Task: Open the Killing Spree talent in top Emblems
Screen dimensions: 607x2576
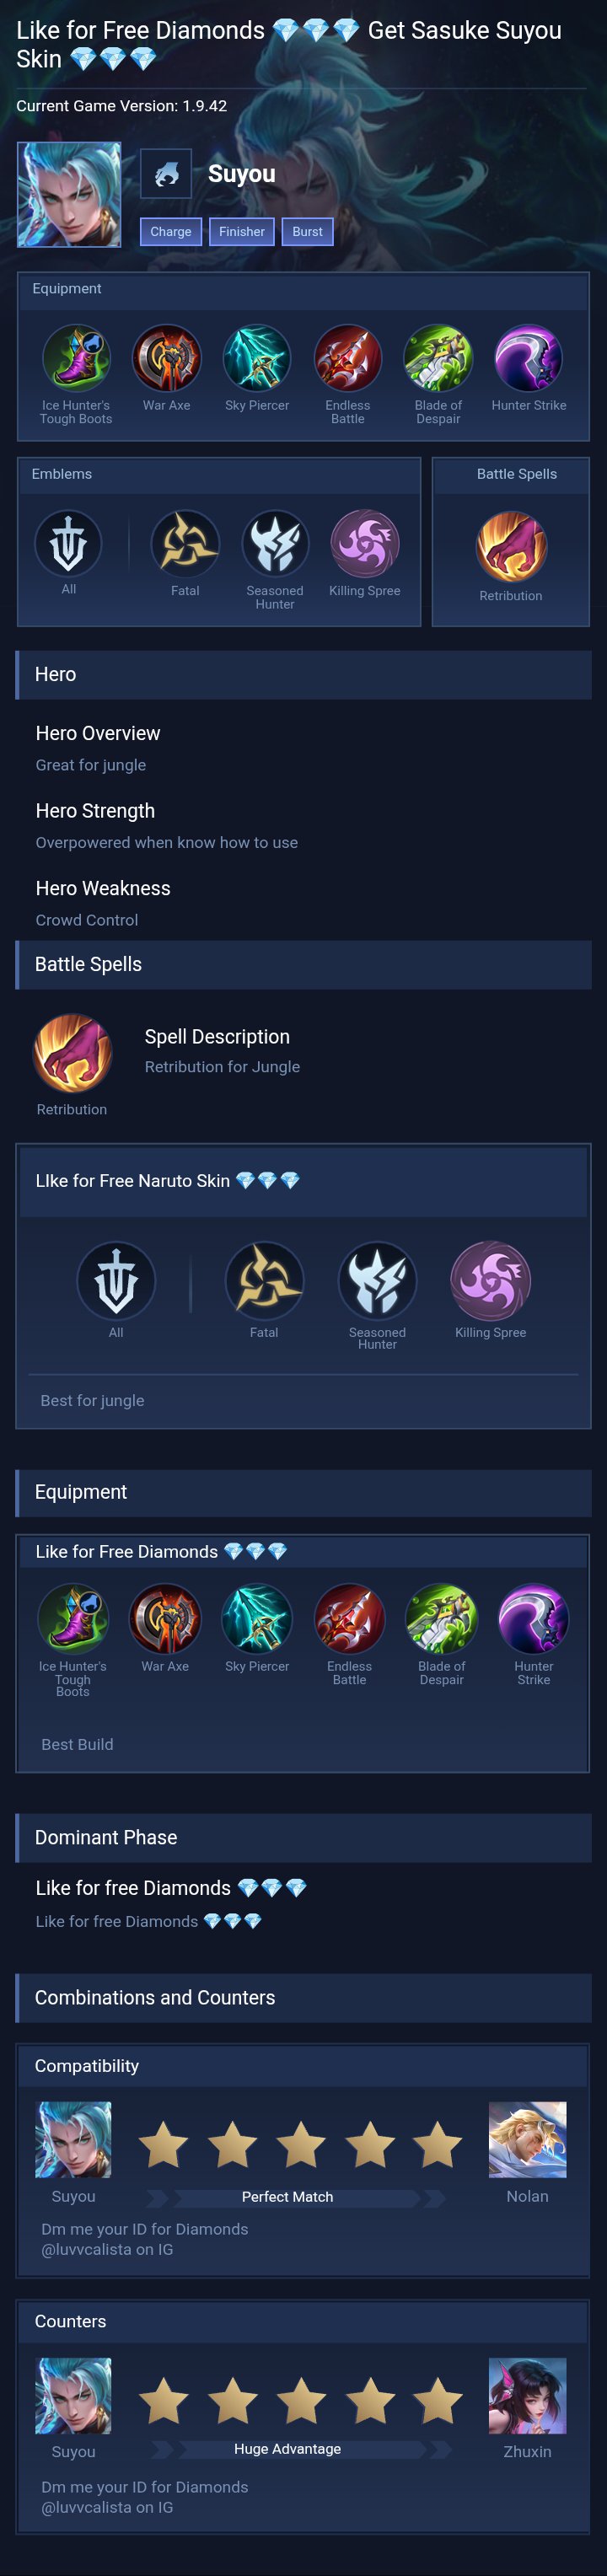Action: pos(365,544)
